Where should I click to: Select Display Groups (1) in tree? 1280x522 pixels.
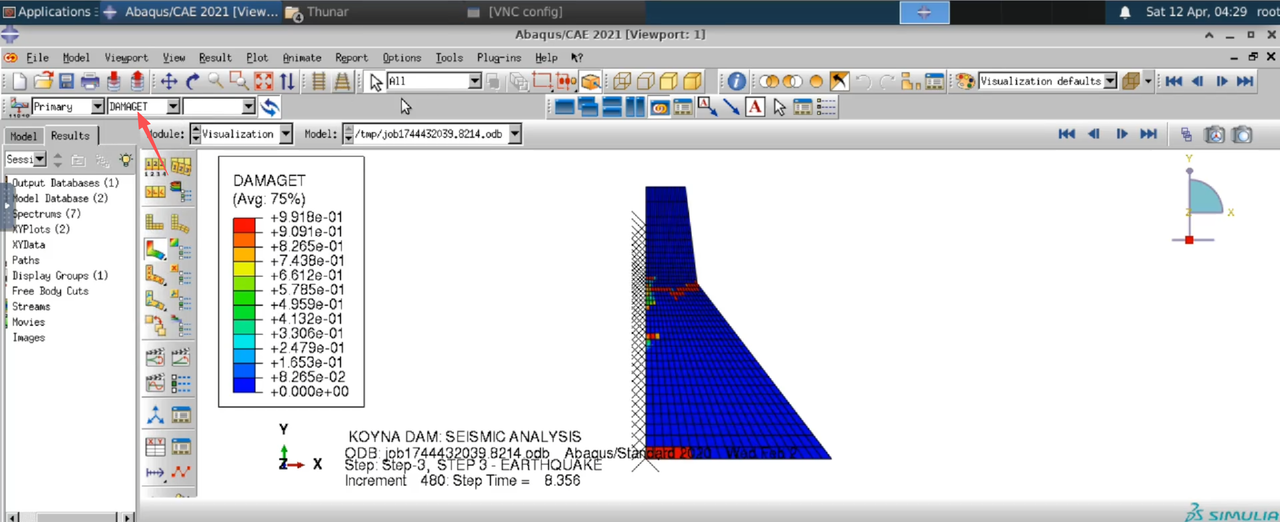60,275
